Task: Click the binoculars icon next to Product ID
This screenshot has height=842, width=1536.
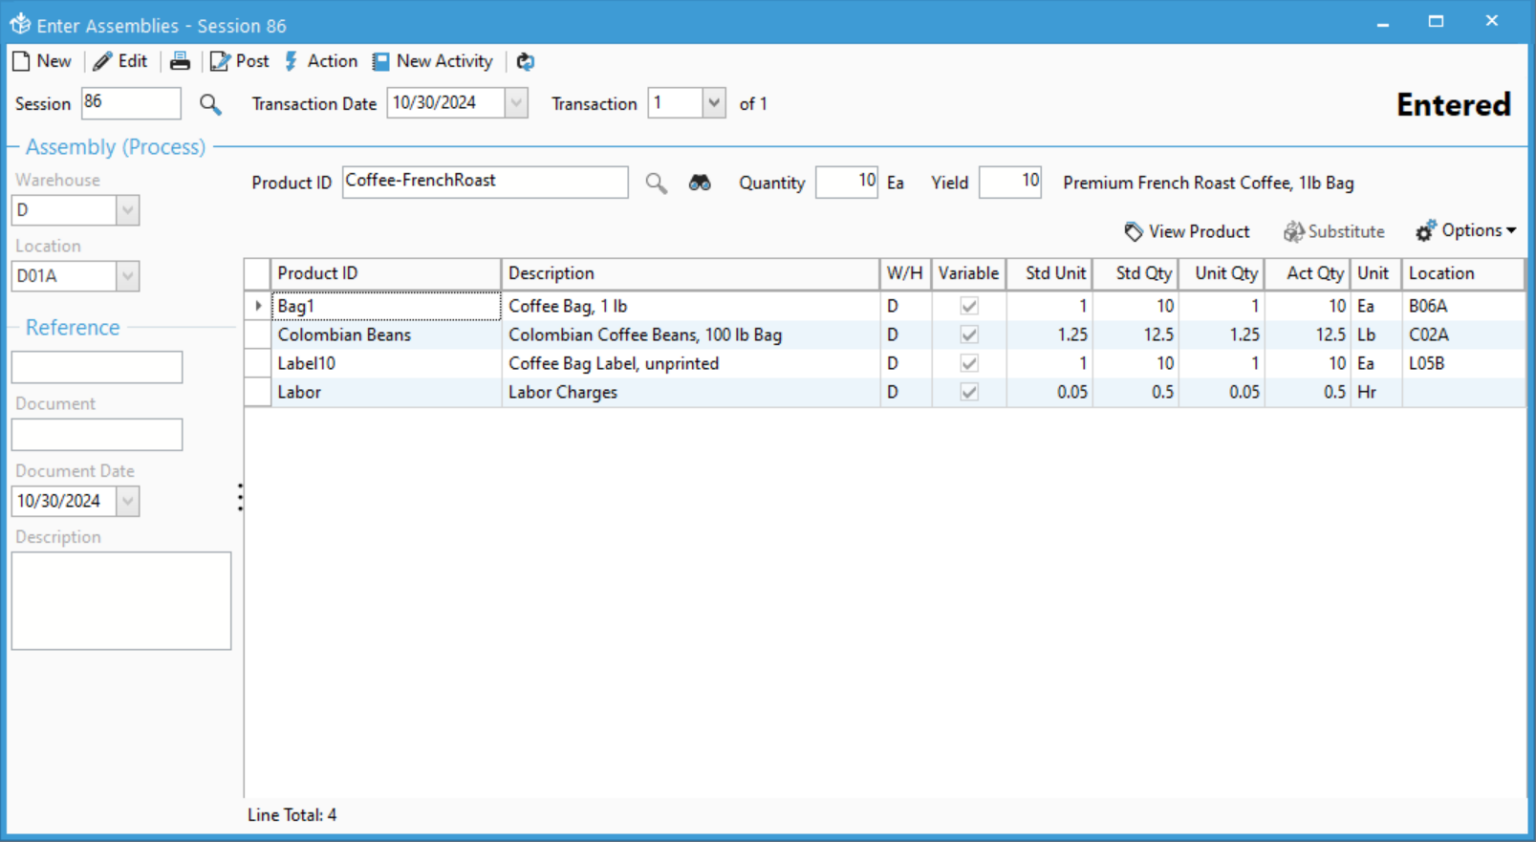Action: [x=699, y=183]
